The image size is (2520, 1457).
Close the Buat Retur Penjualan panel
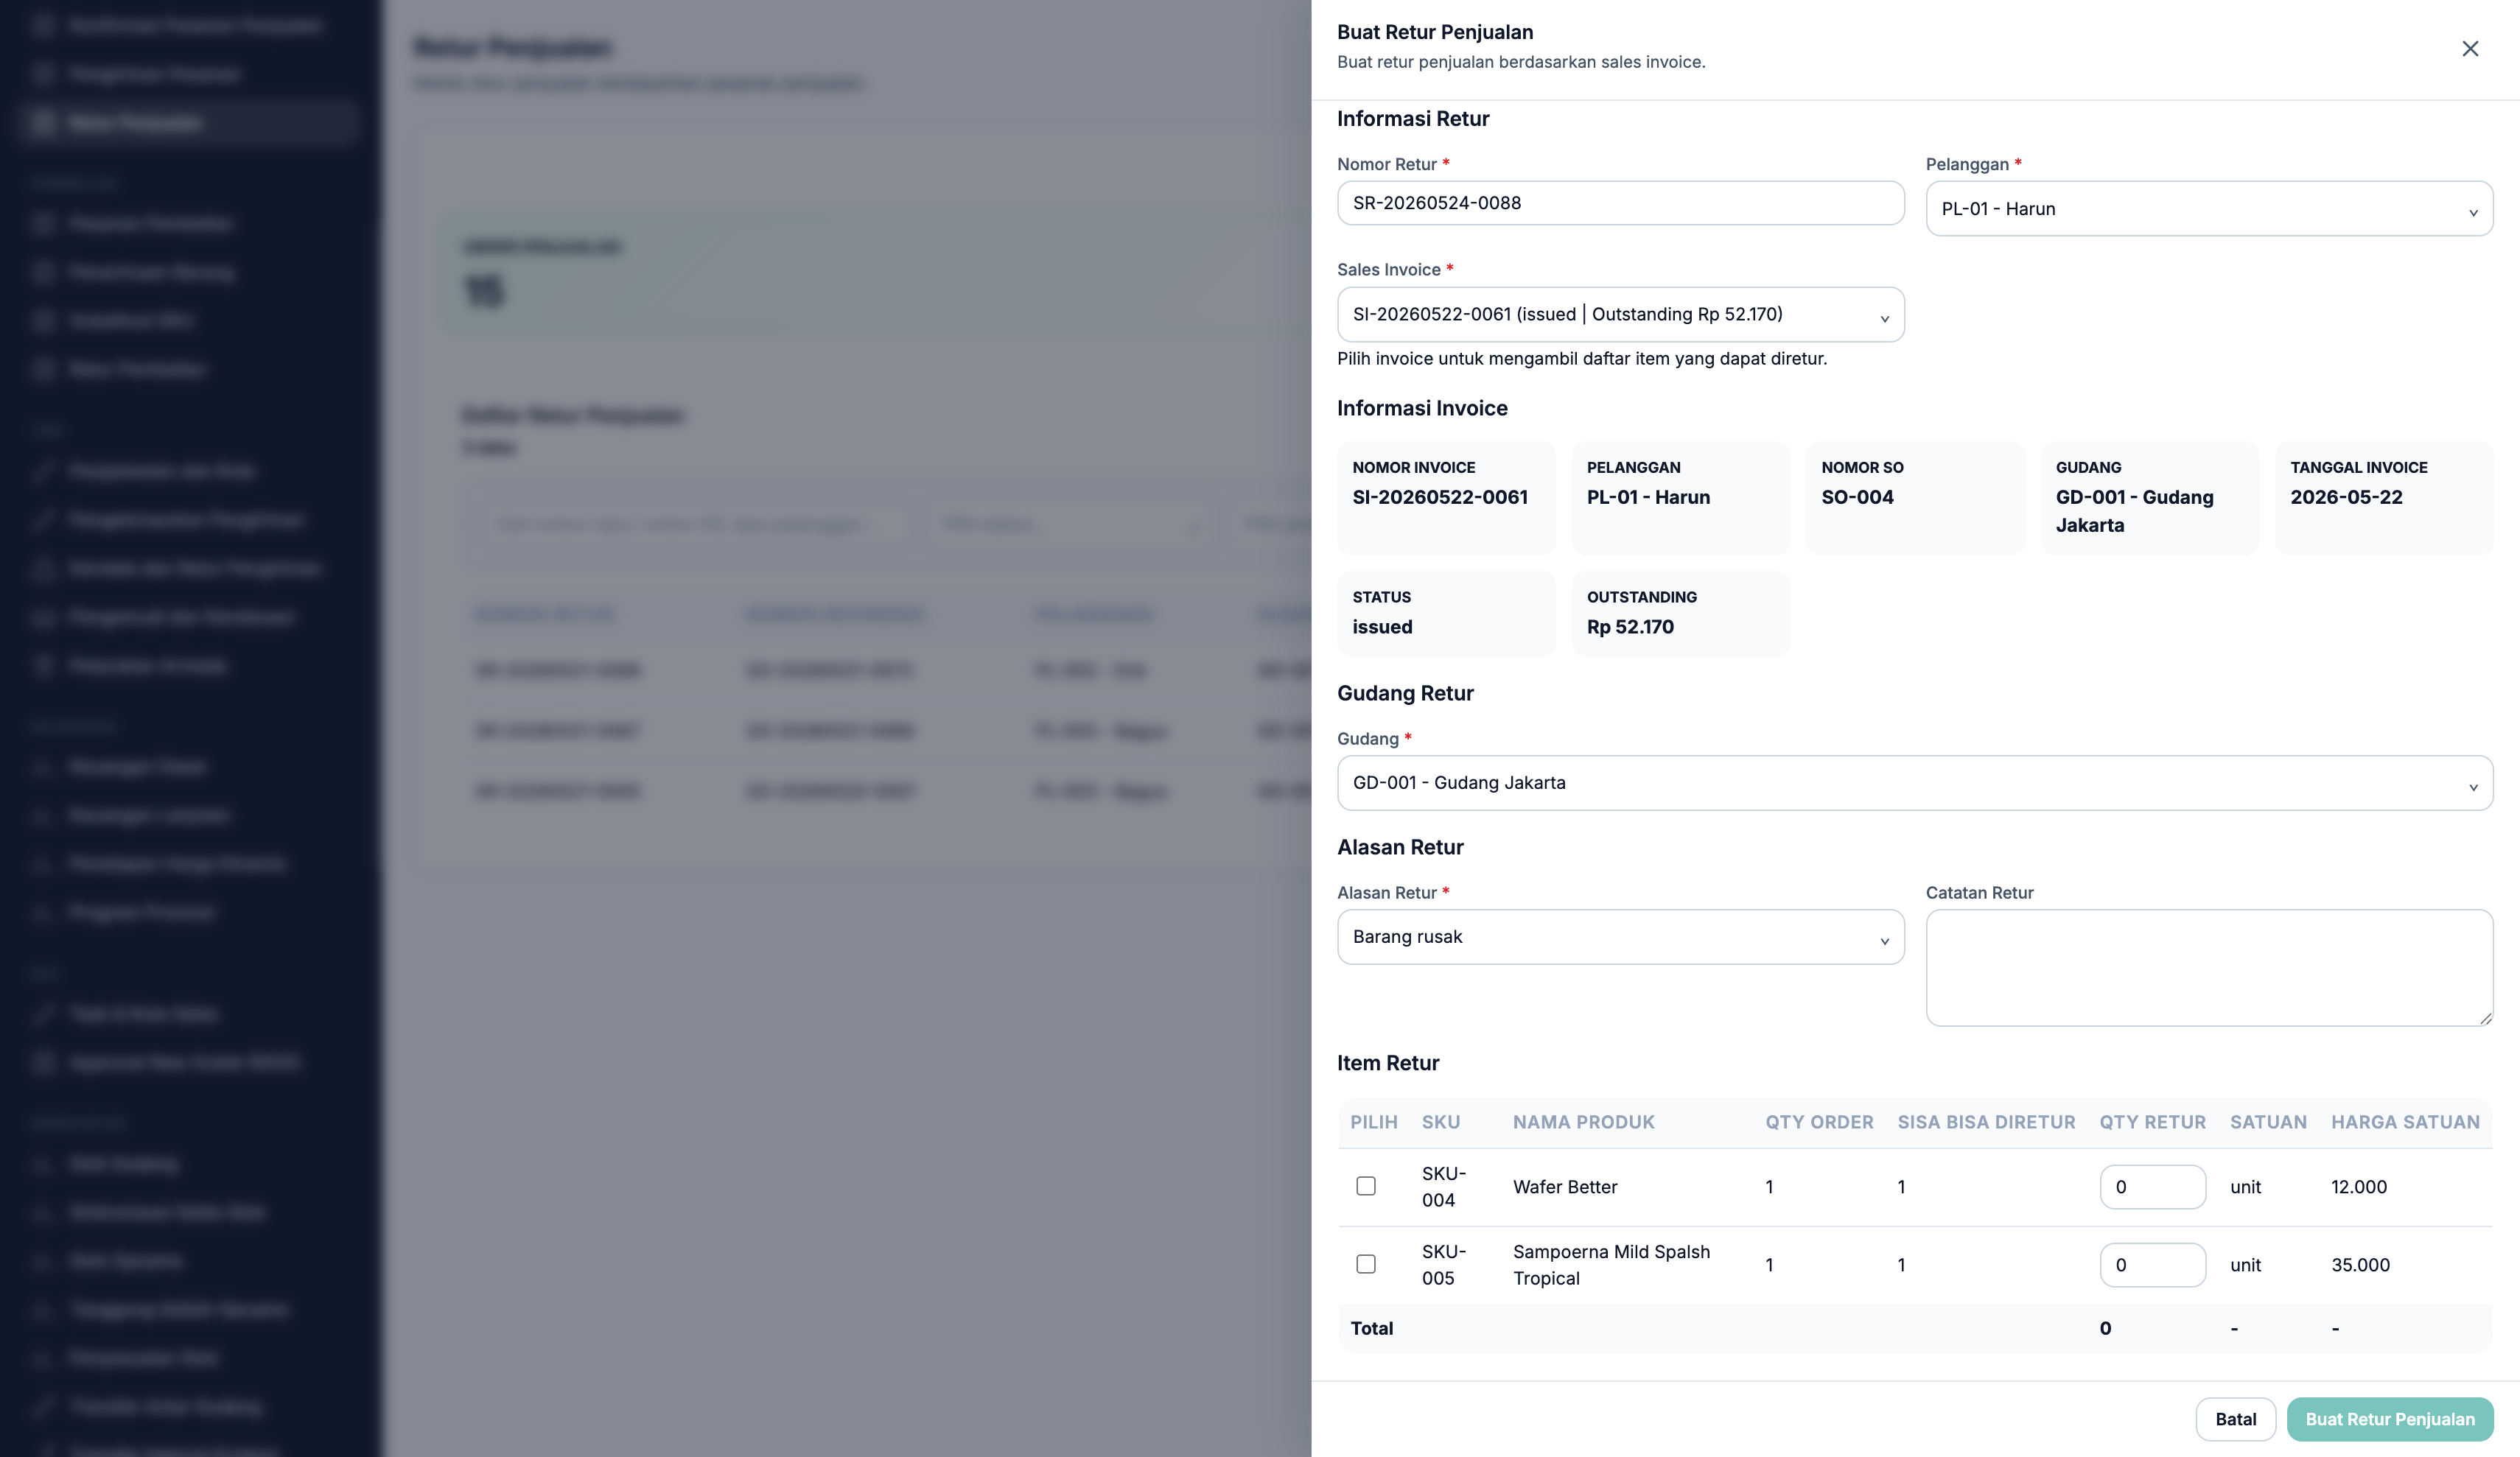pos(2469,48)
